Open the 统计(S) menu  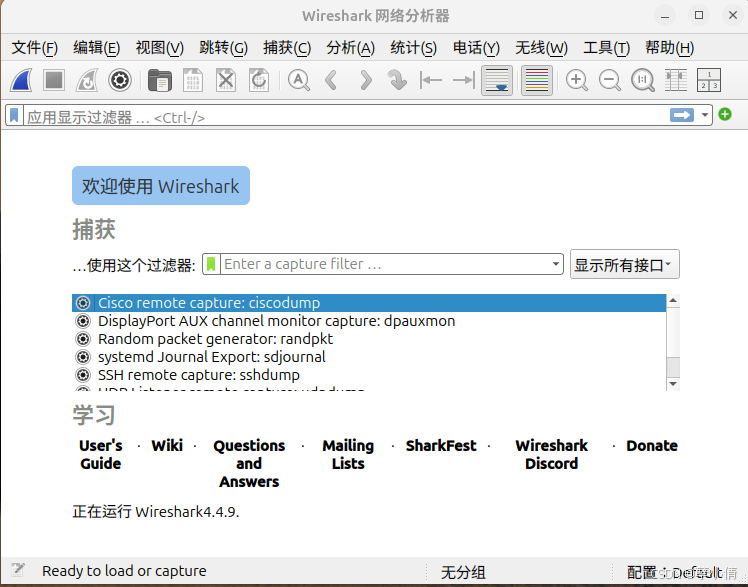[413, 48]
